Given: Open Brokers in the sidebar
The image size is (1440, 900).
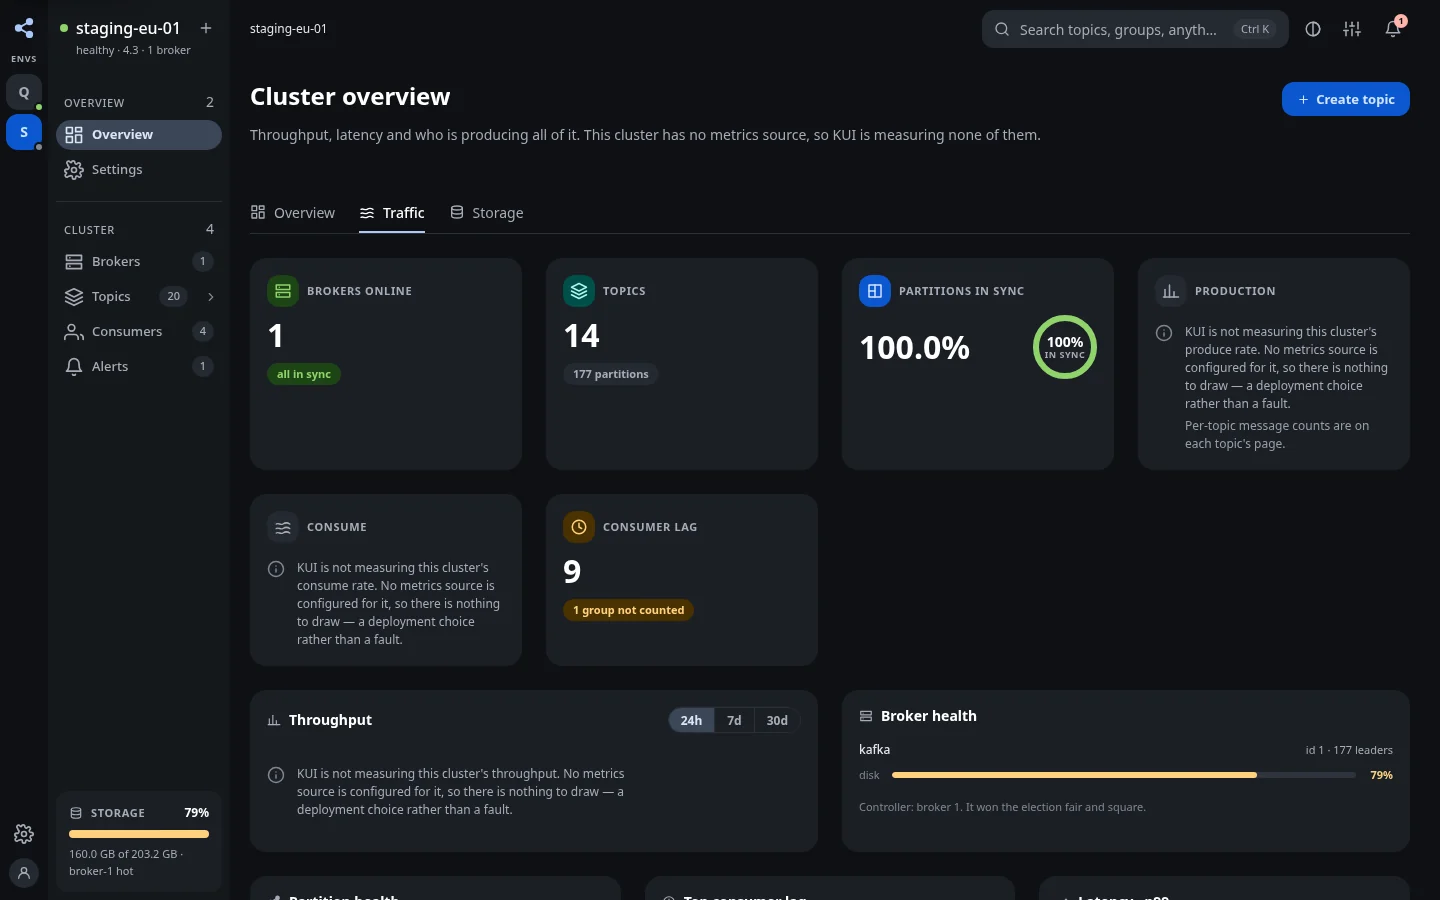Looking at the screenshot, I should tap(139, 262).
